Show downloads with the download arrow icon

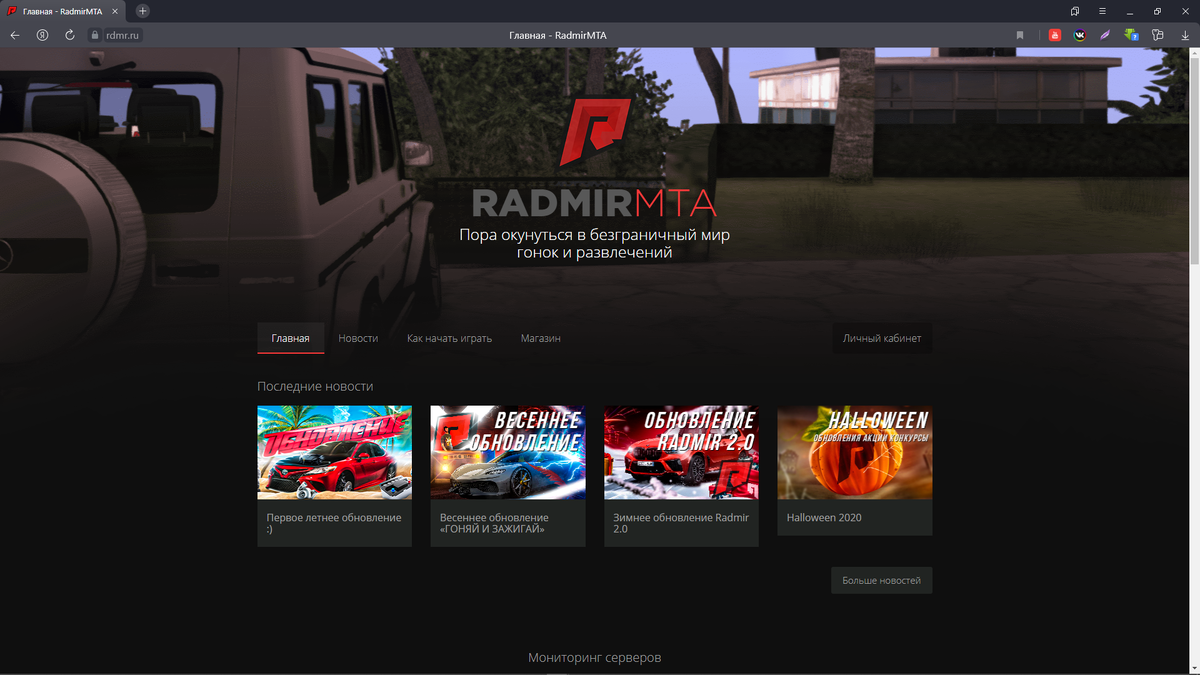click(1185, 35)
